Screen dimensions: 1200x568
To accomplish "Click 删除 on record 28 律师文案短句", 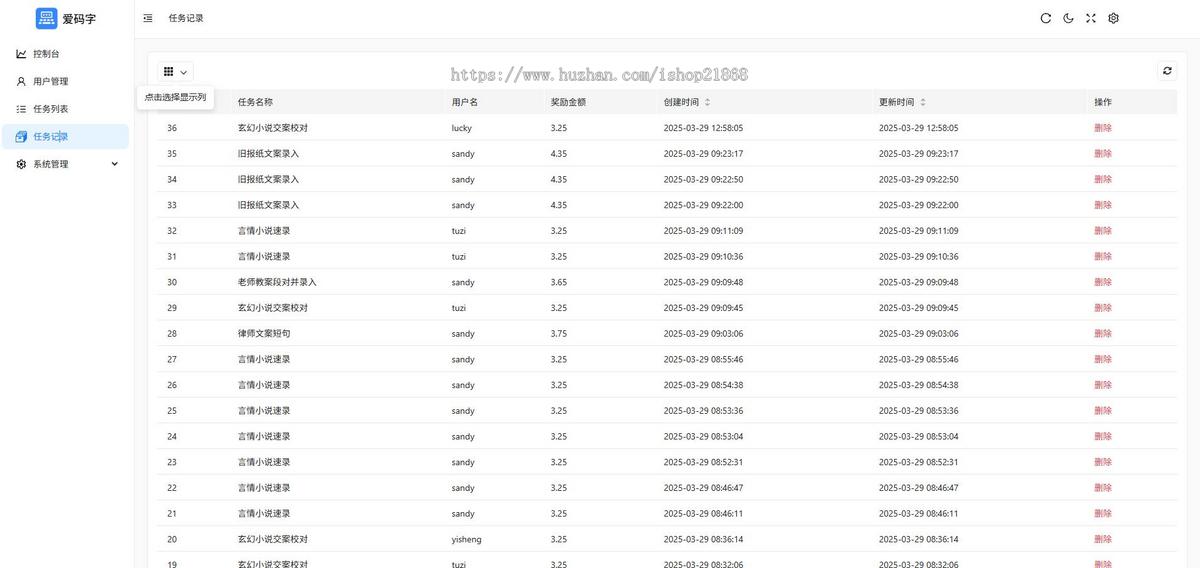I will tap(1102, 334).
